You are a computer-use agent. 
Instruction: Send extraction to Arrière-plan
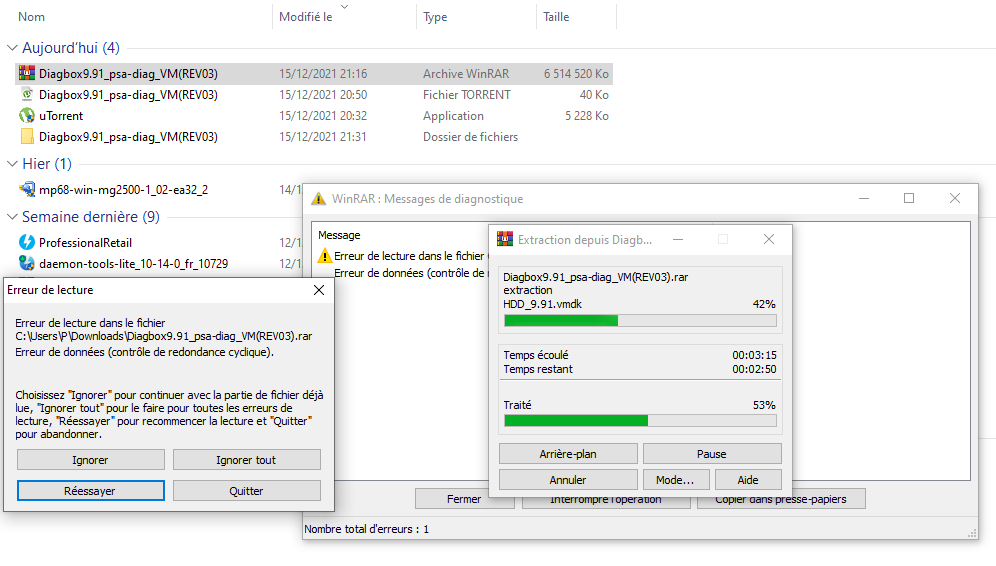(568, 454)
